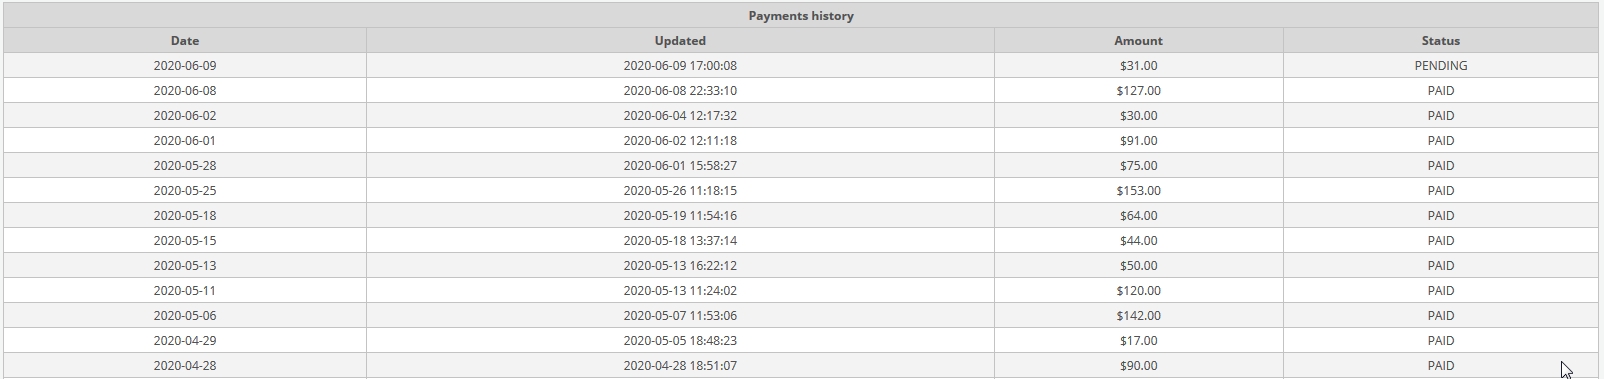Click the $91.00 amount cell
Image resolution: width=1604 pixels, height=379 pixels.
[1138, 141]
